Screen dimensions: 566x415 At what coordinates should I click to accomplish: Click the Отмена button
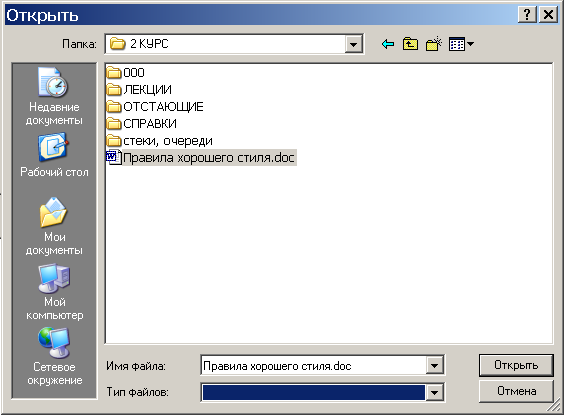click(516, 391)
